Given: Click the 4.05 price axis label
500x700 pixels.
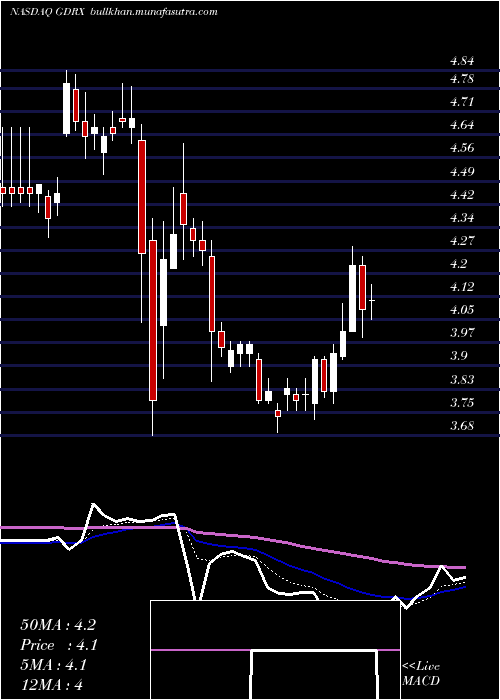Looking at the screenshot, I should [461, 310].
